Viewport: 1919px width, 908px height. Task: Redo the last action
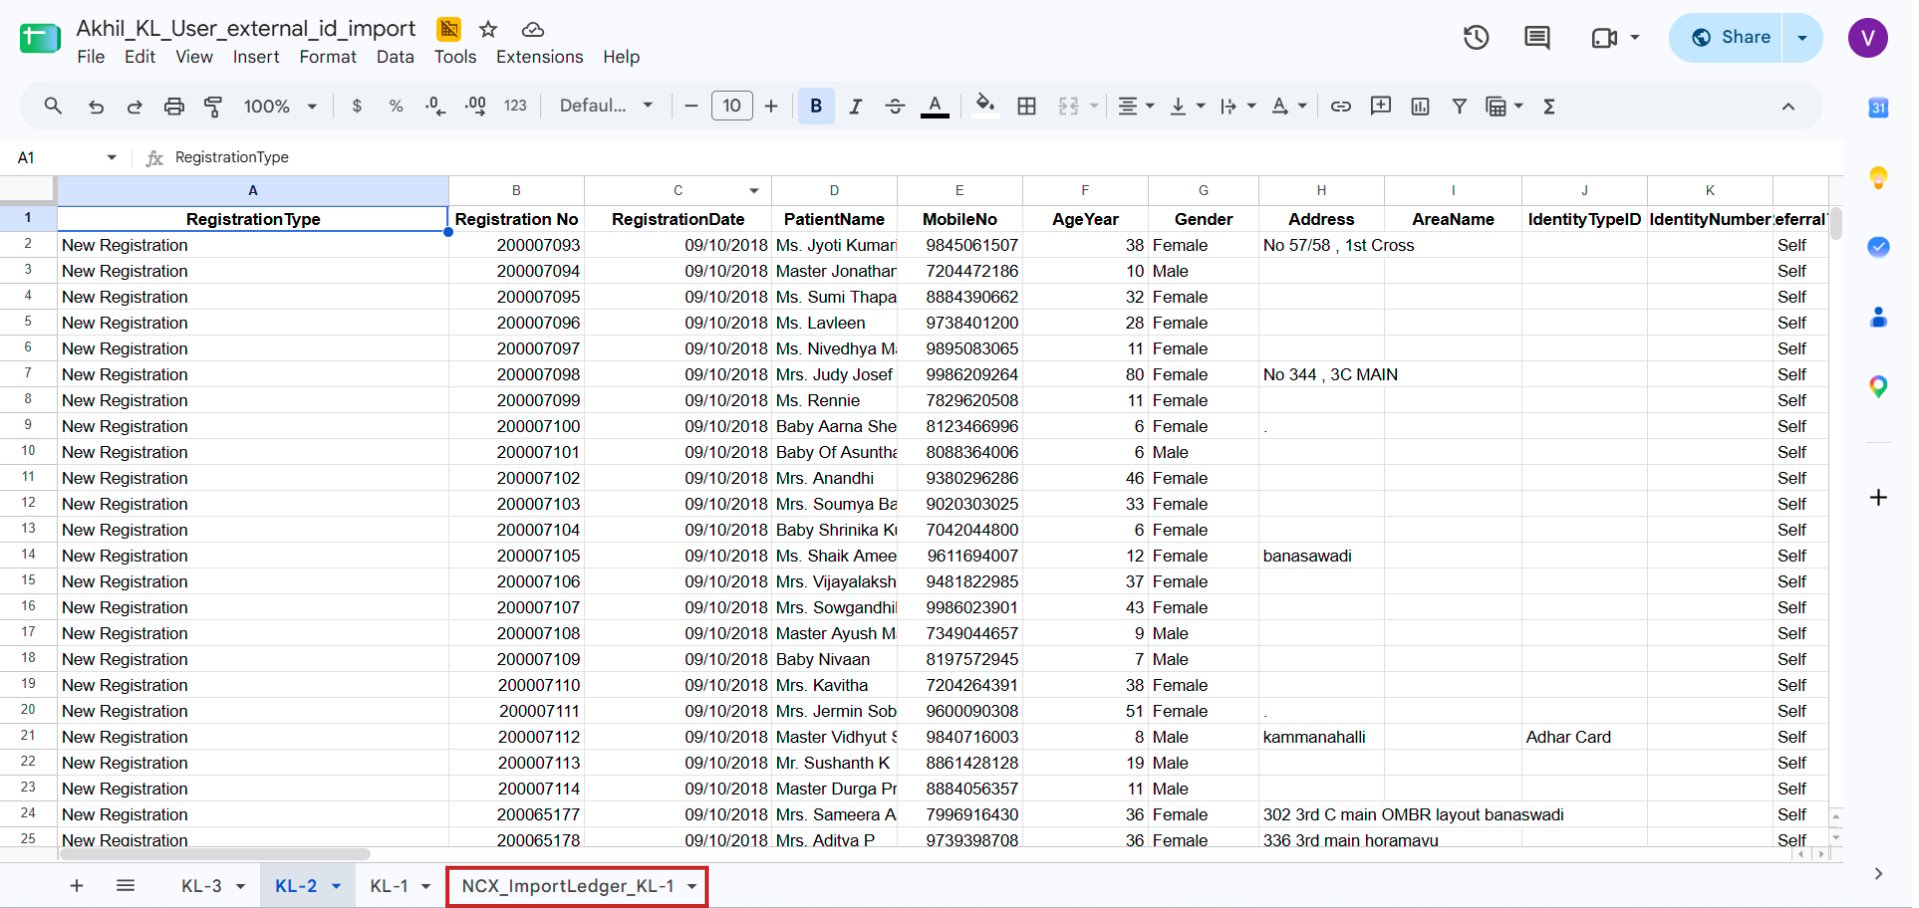click(x=134, y=106)
